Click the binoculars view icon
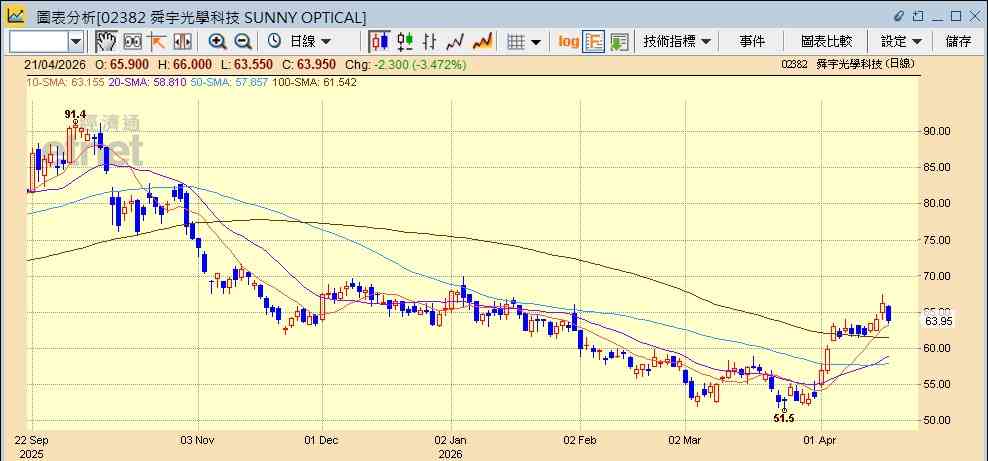Viewport: 988px width, 461px height. coord(132,42)
